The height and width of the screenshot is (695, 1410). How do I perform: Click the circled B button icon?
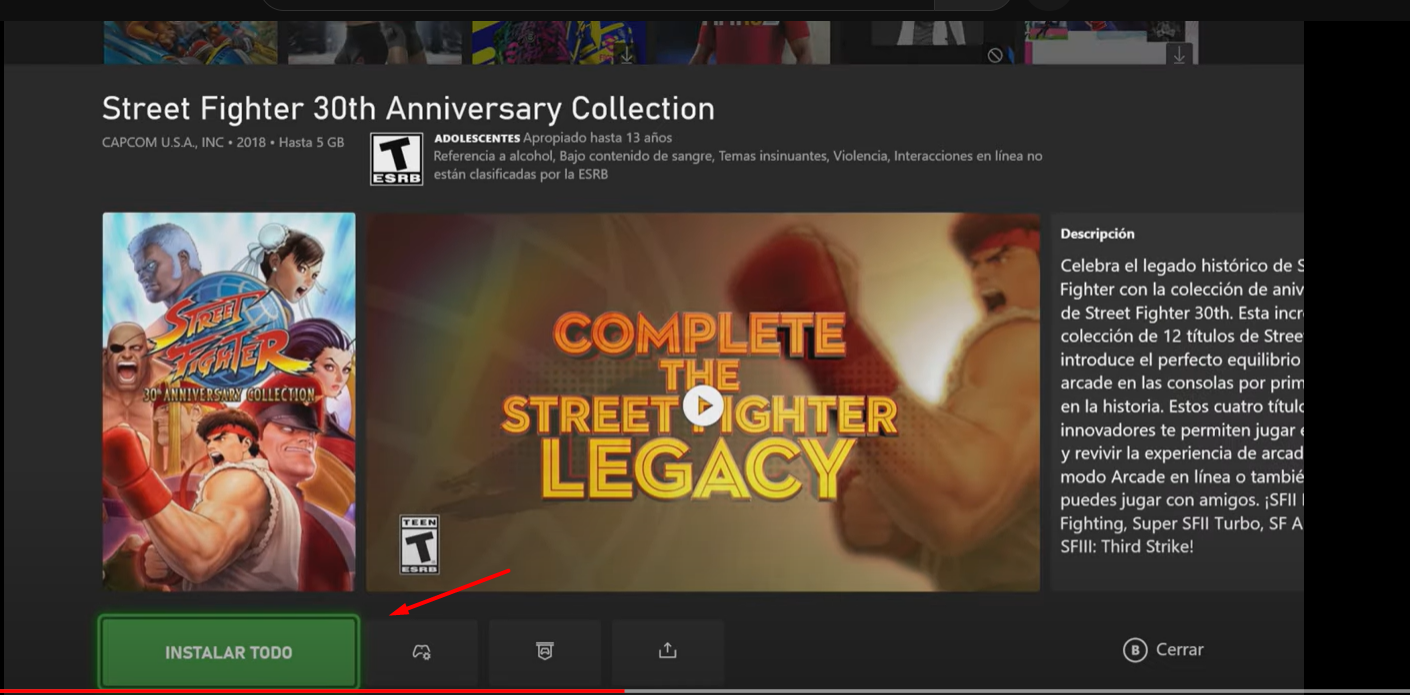pyautogui.click(x=1134, y=650)
